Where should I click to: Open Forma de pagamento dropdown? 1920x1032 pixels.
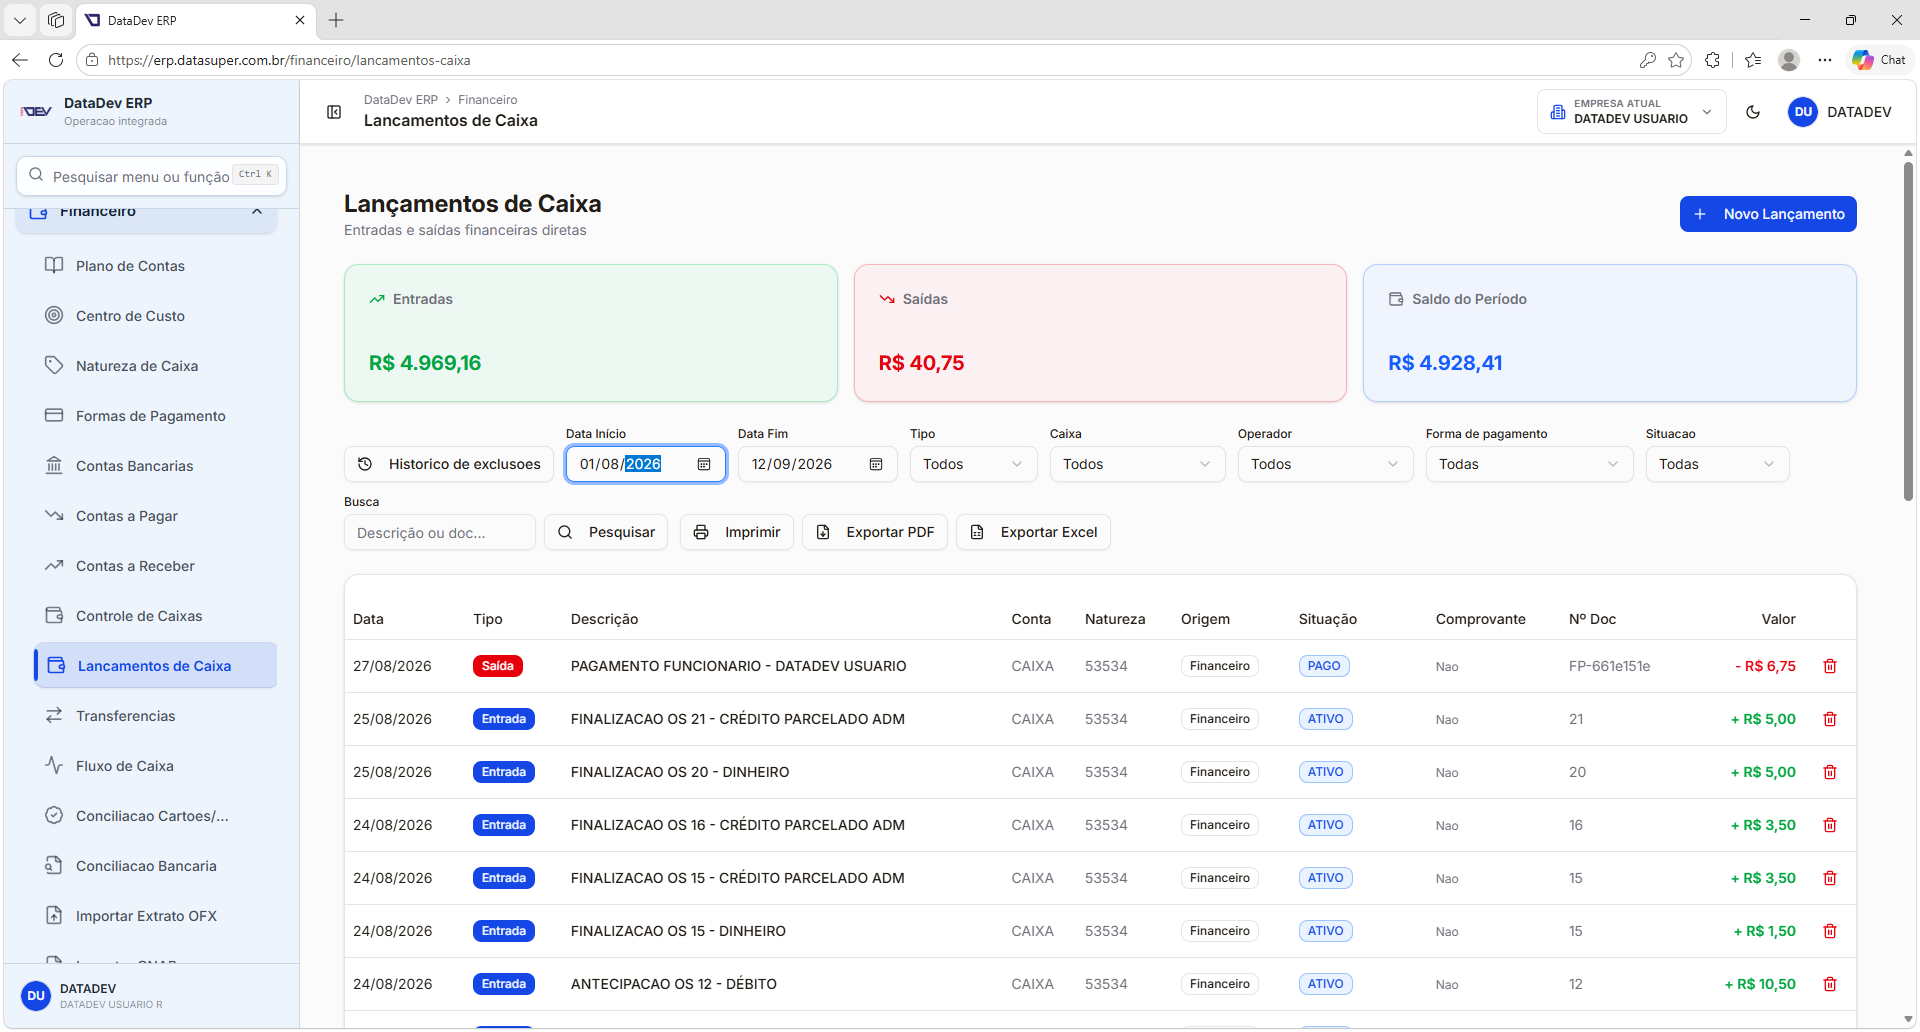tap(1529, 464)
